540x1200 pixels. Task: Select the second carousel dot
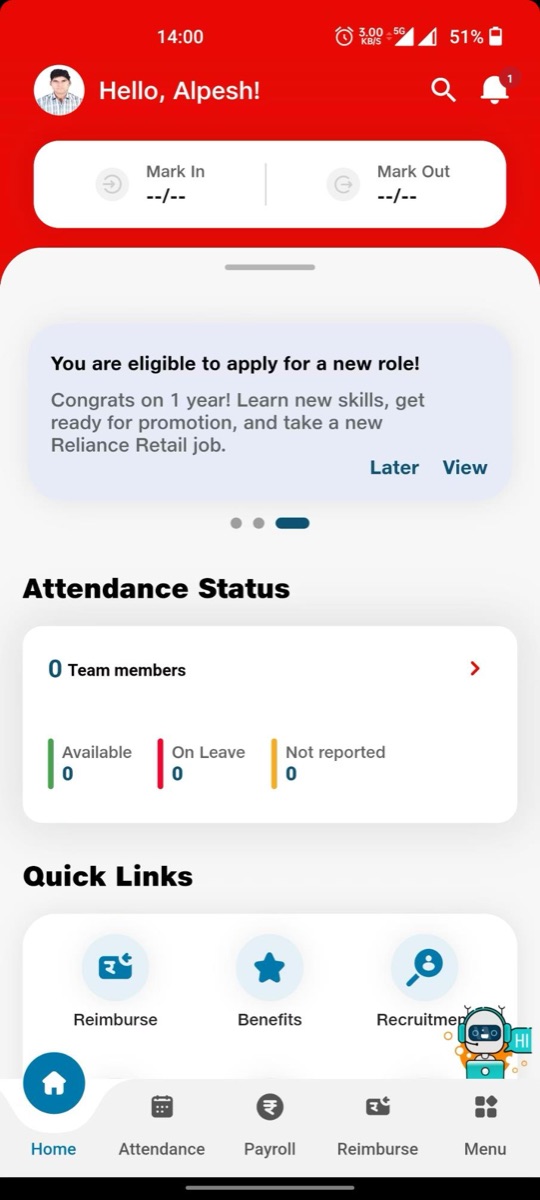coord(258,523)
